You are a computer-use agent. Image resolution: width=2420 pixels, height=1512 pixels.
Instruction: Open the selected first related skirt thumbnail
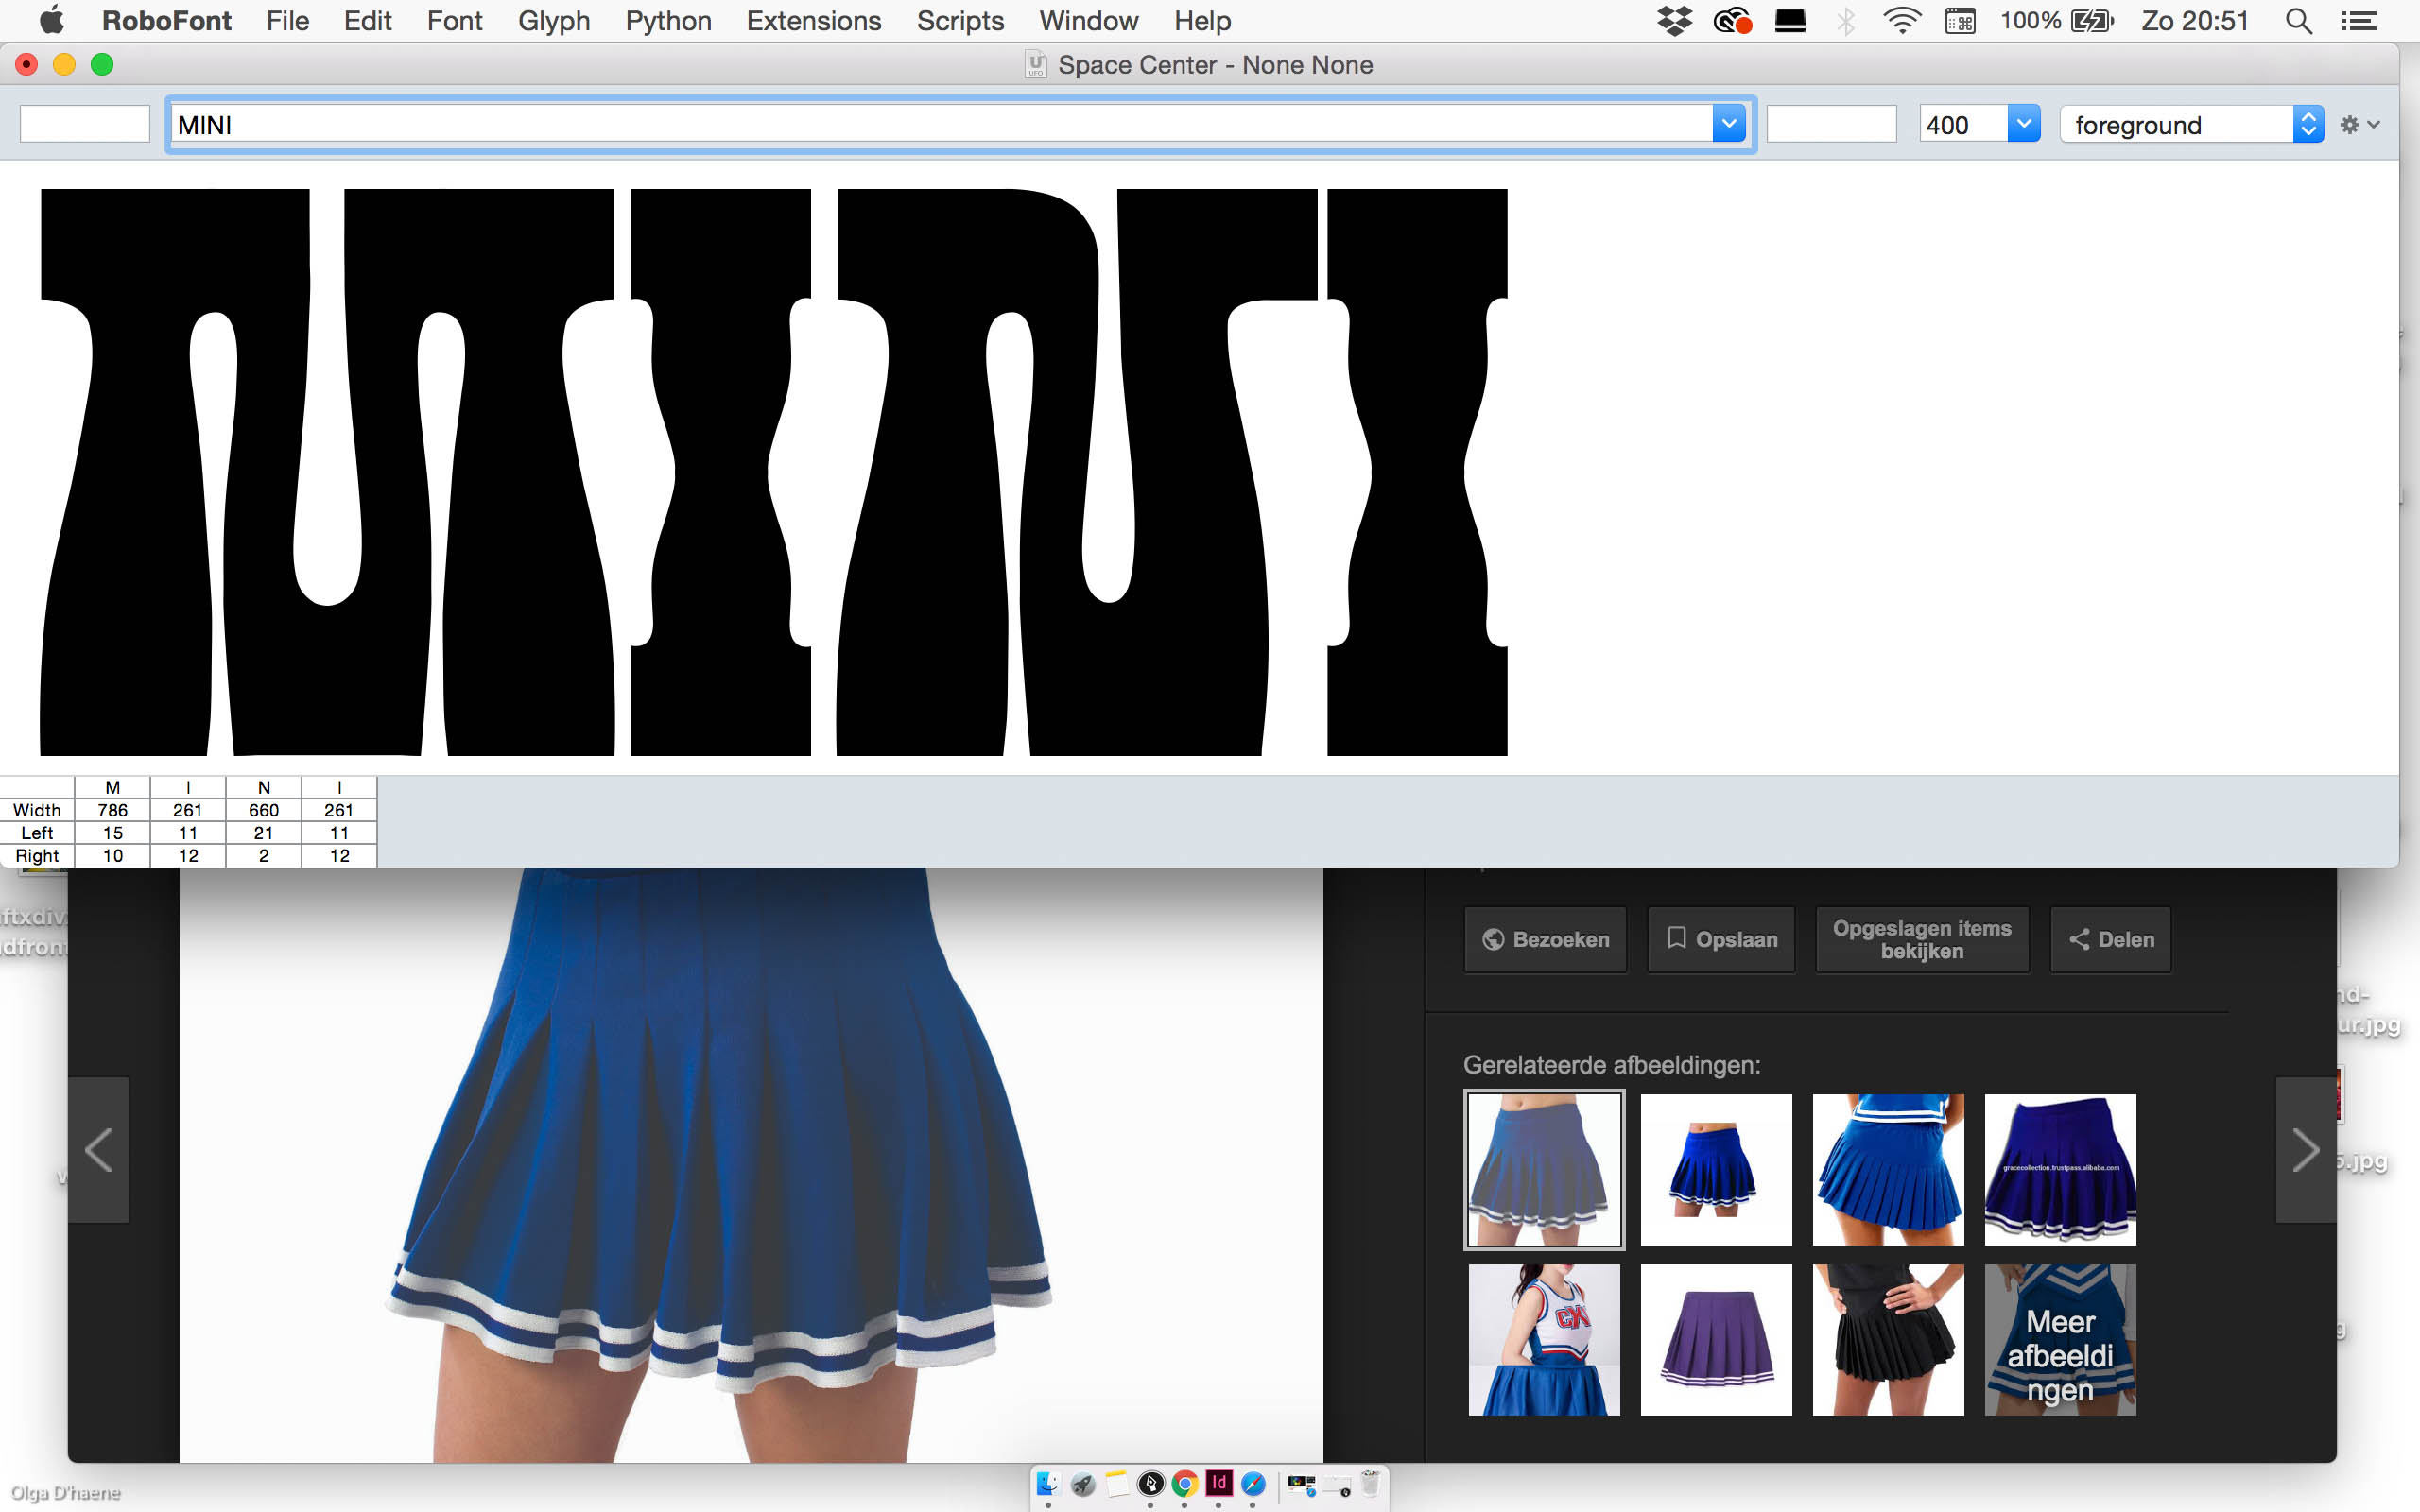[1544, 1169]
